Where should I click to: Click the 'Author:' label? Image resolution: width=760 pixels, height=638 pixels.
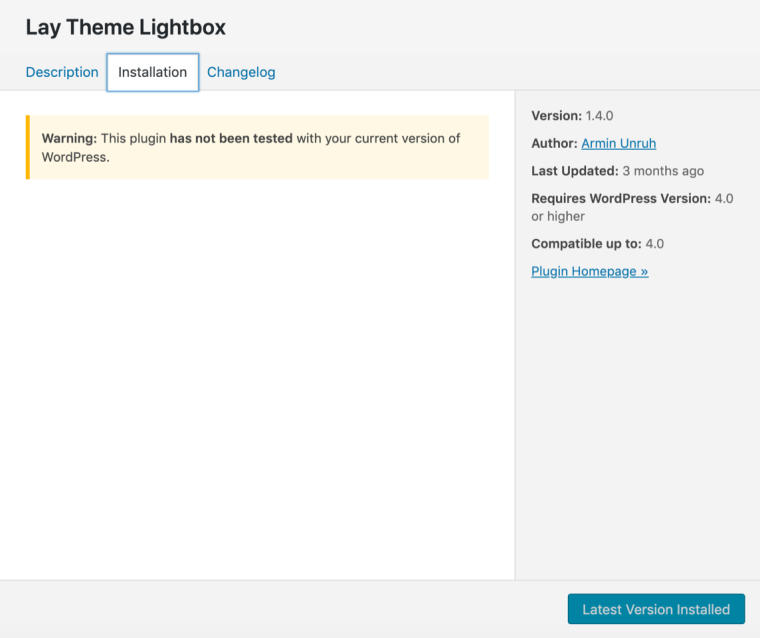point(554,143)
